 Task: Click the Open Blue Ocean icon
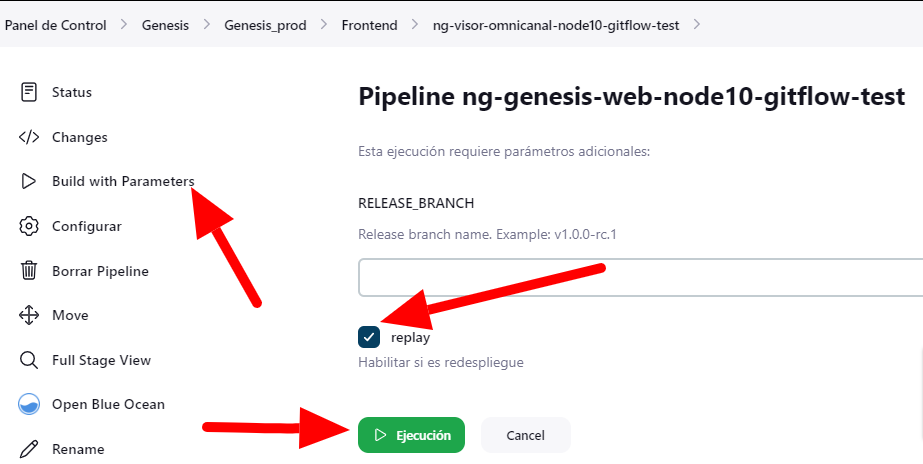pos(29,405)
